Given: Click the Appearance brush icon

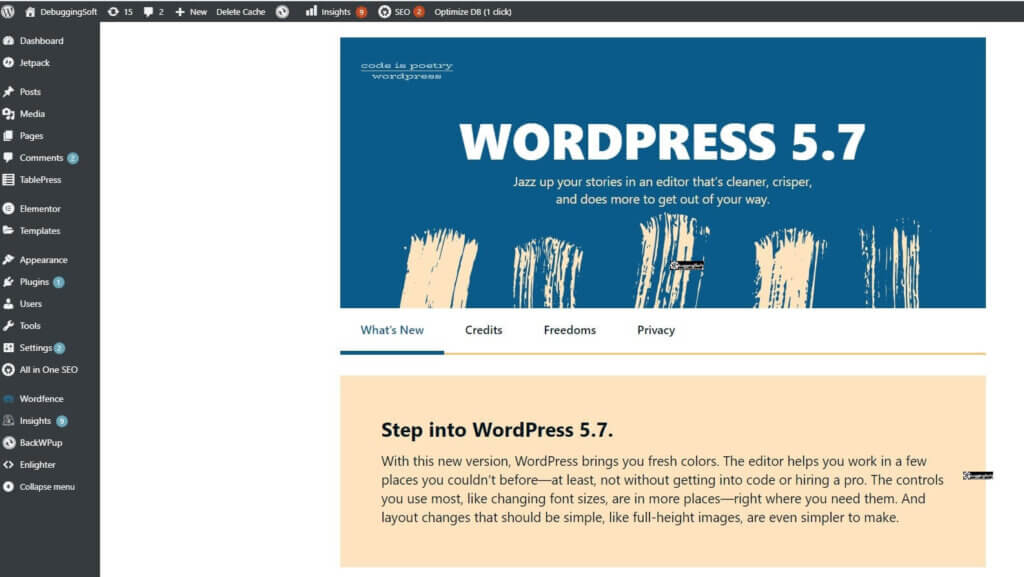Looking at the screenshot, I should 8,260.
